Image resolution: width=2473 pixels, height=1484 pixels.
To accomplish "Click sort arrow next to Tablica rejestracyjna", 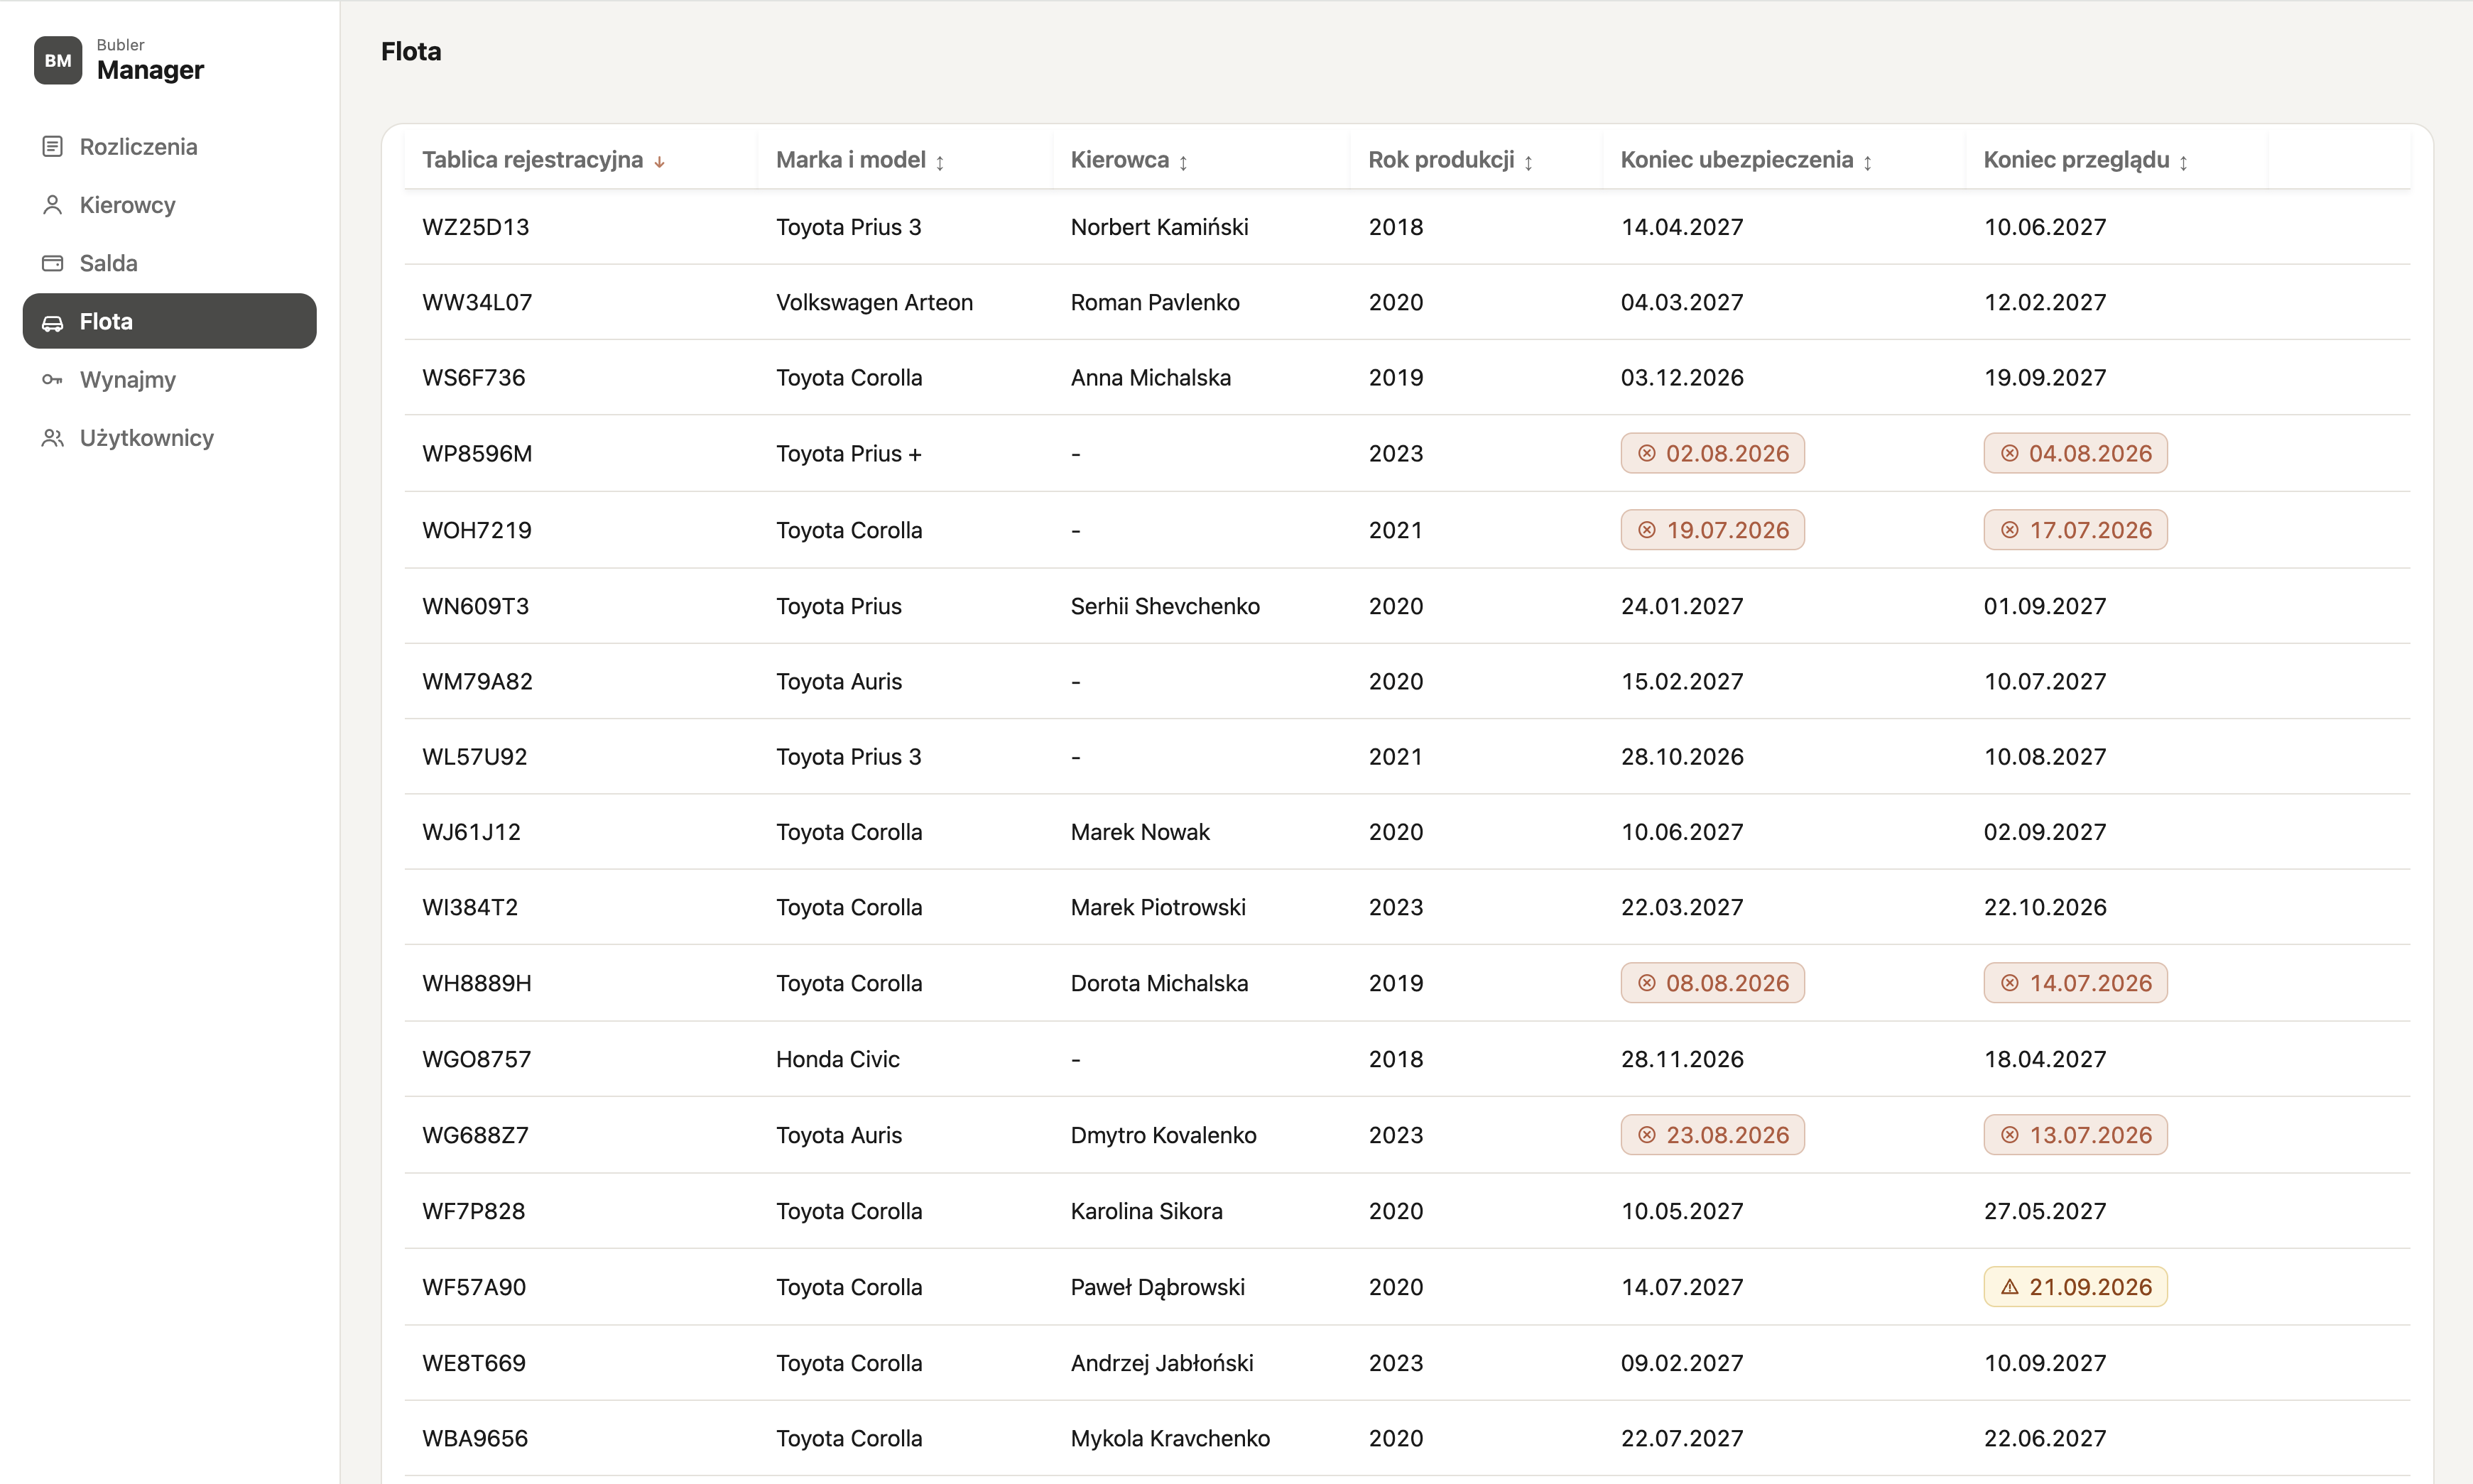I will pos(659,162).
